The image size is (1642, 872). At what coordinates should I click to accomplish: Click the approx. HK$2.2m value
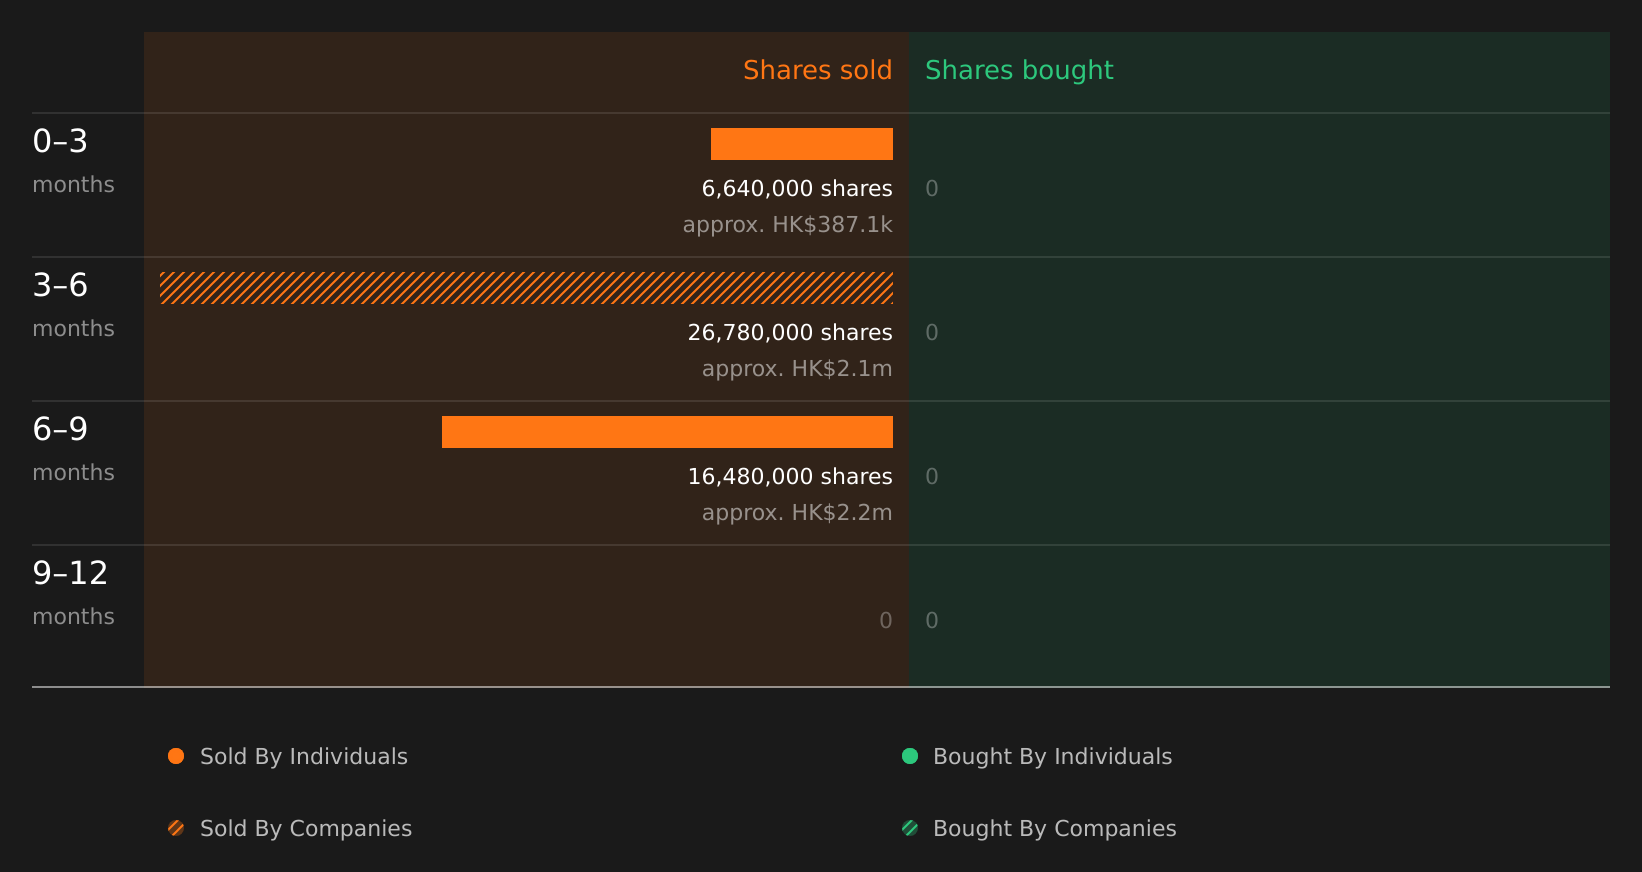pos(797,513)
